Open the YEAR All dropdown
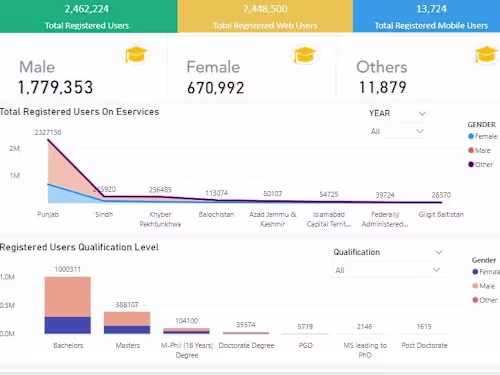This screenshot has width=500, height=375. 397,131
